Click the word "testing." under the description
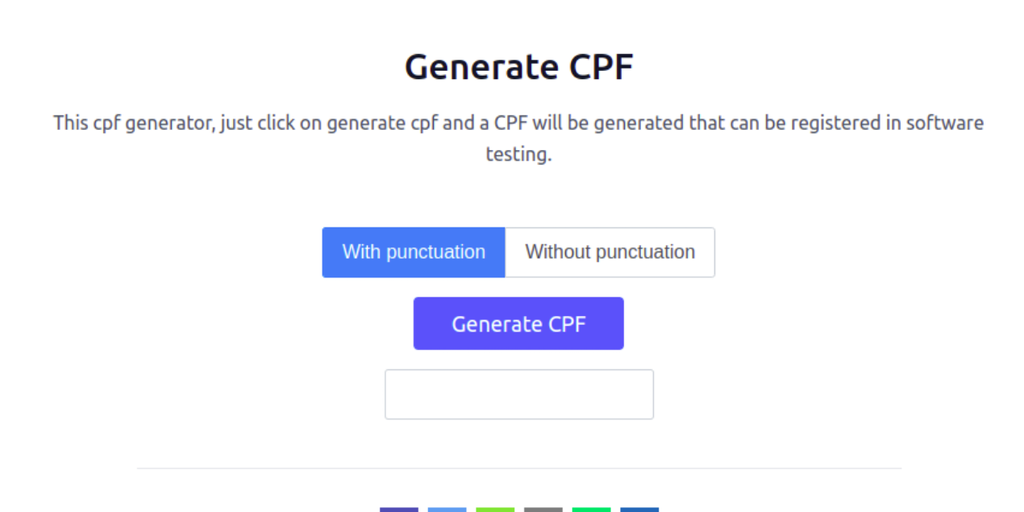Image resolution: width=1024 pixels, height=512 pixels. (x=518, y=155)
